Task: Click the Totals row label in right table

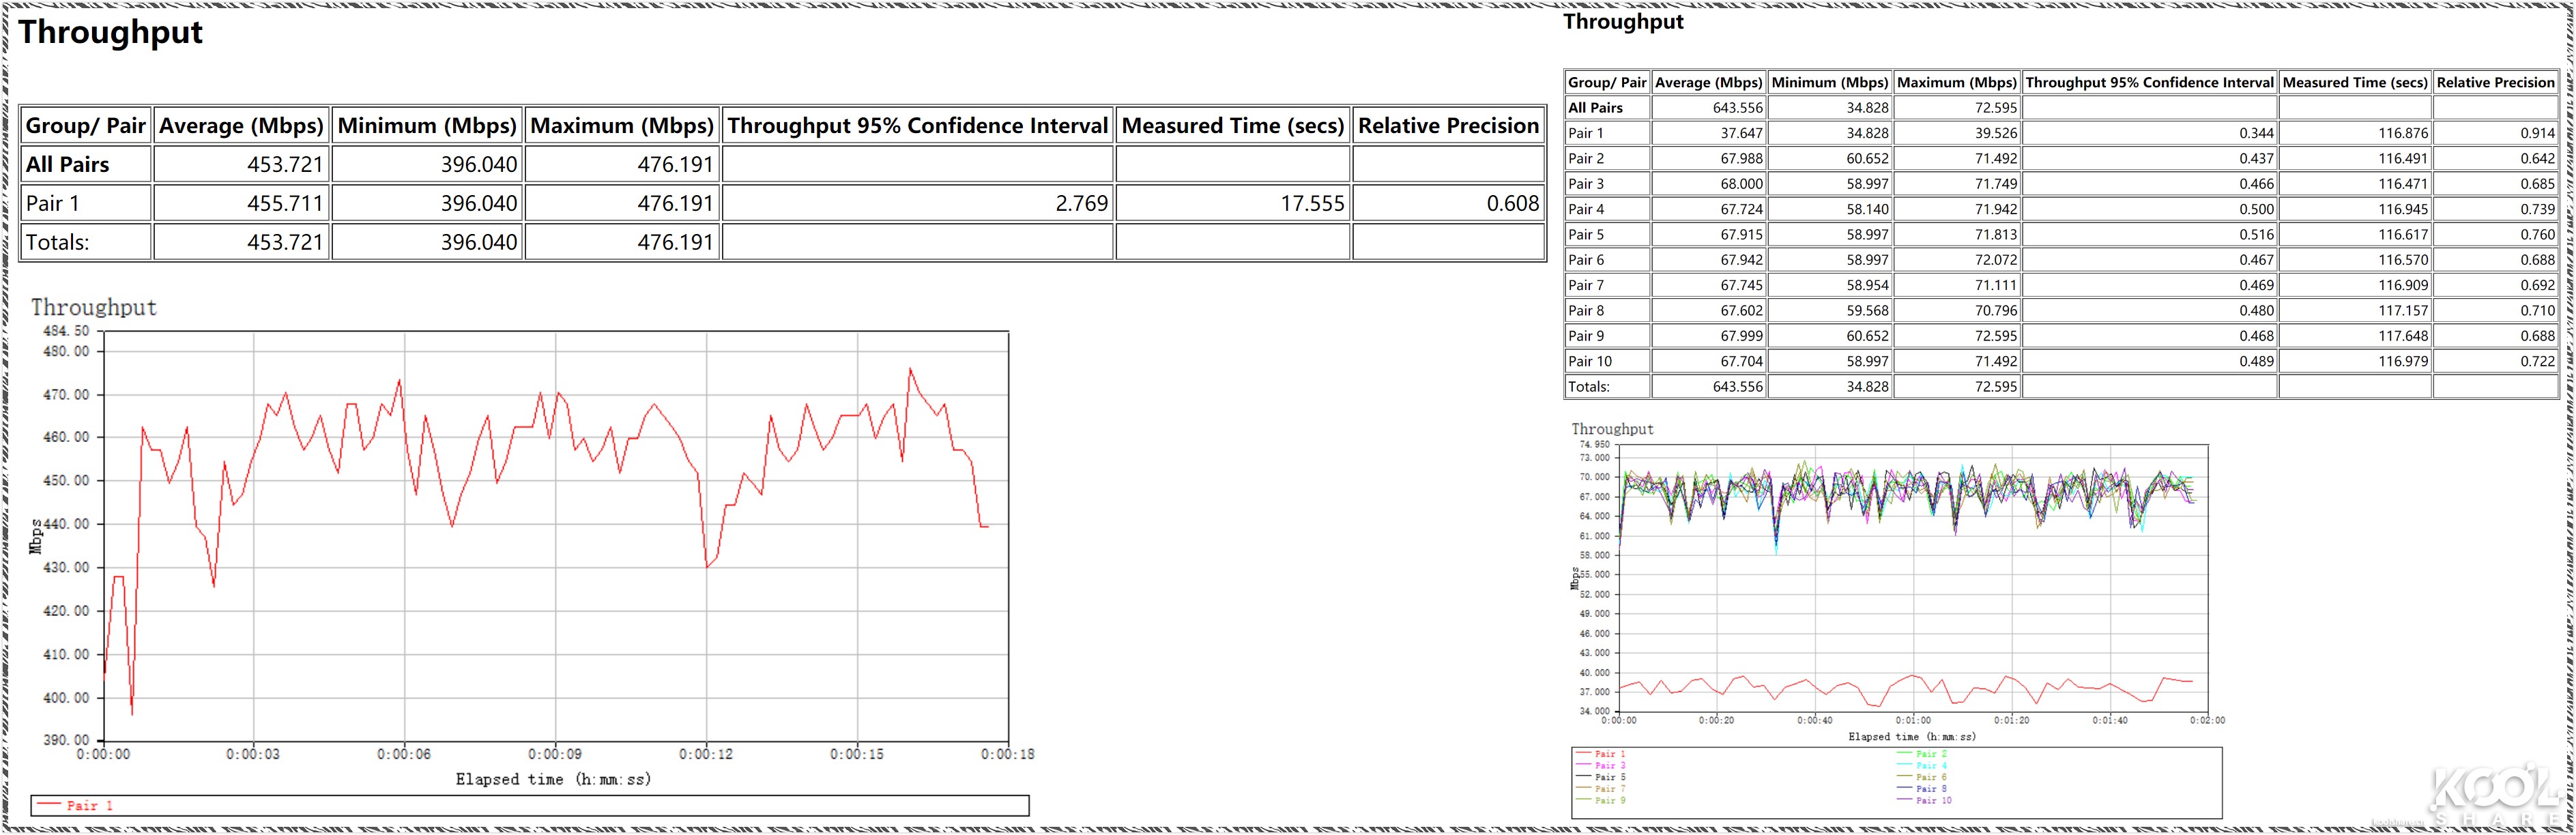Action: pyautogui.click(x=1588, y=387)
